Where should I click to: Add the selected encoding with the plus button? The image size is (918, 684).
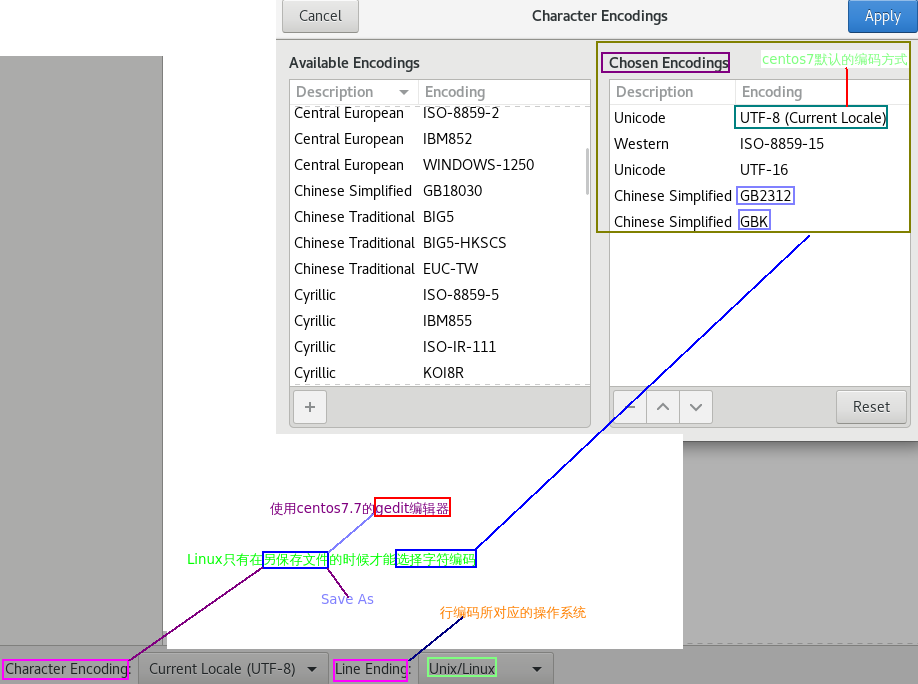[310, 406]
